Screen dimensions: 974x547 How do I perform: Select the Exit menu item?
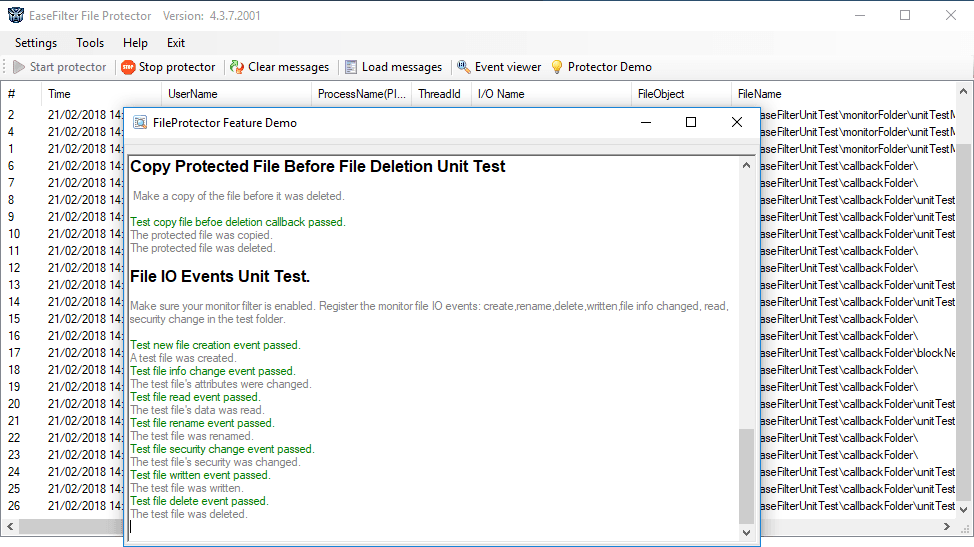coord(176,43)
